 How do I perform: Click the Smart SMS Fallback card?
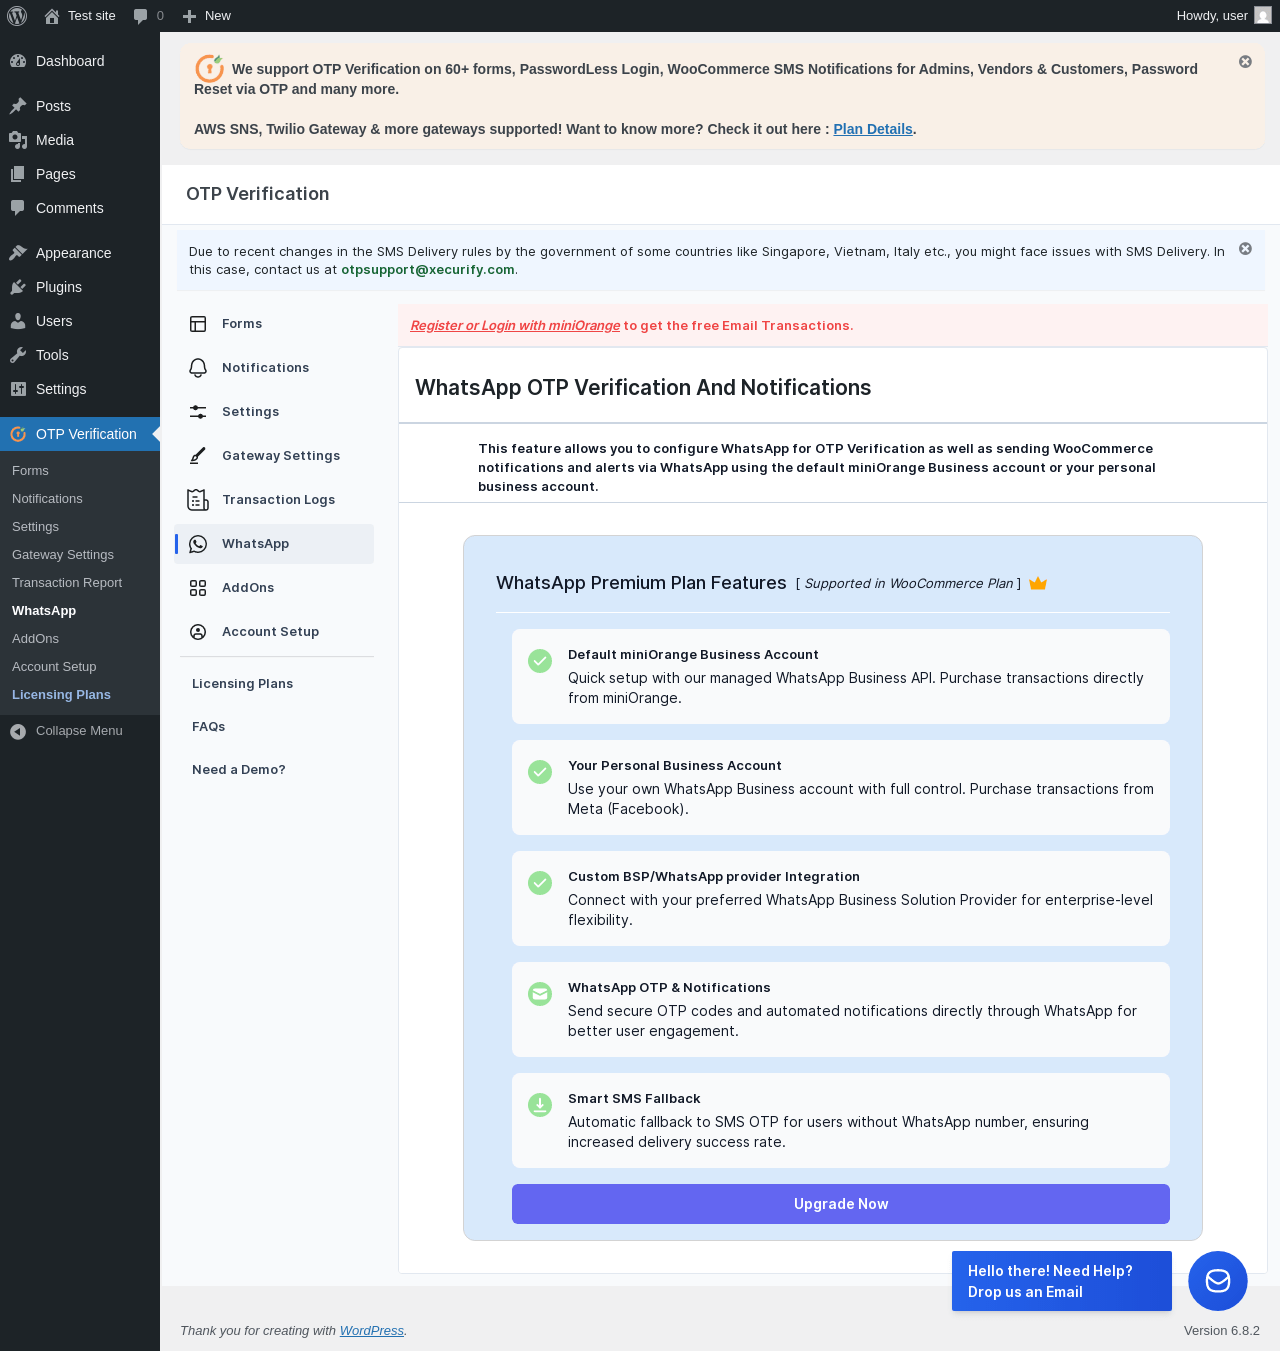841,1121
